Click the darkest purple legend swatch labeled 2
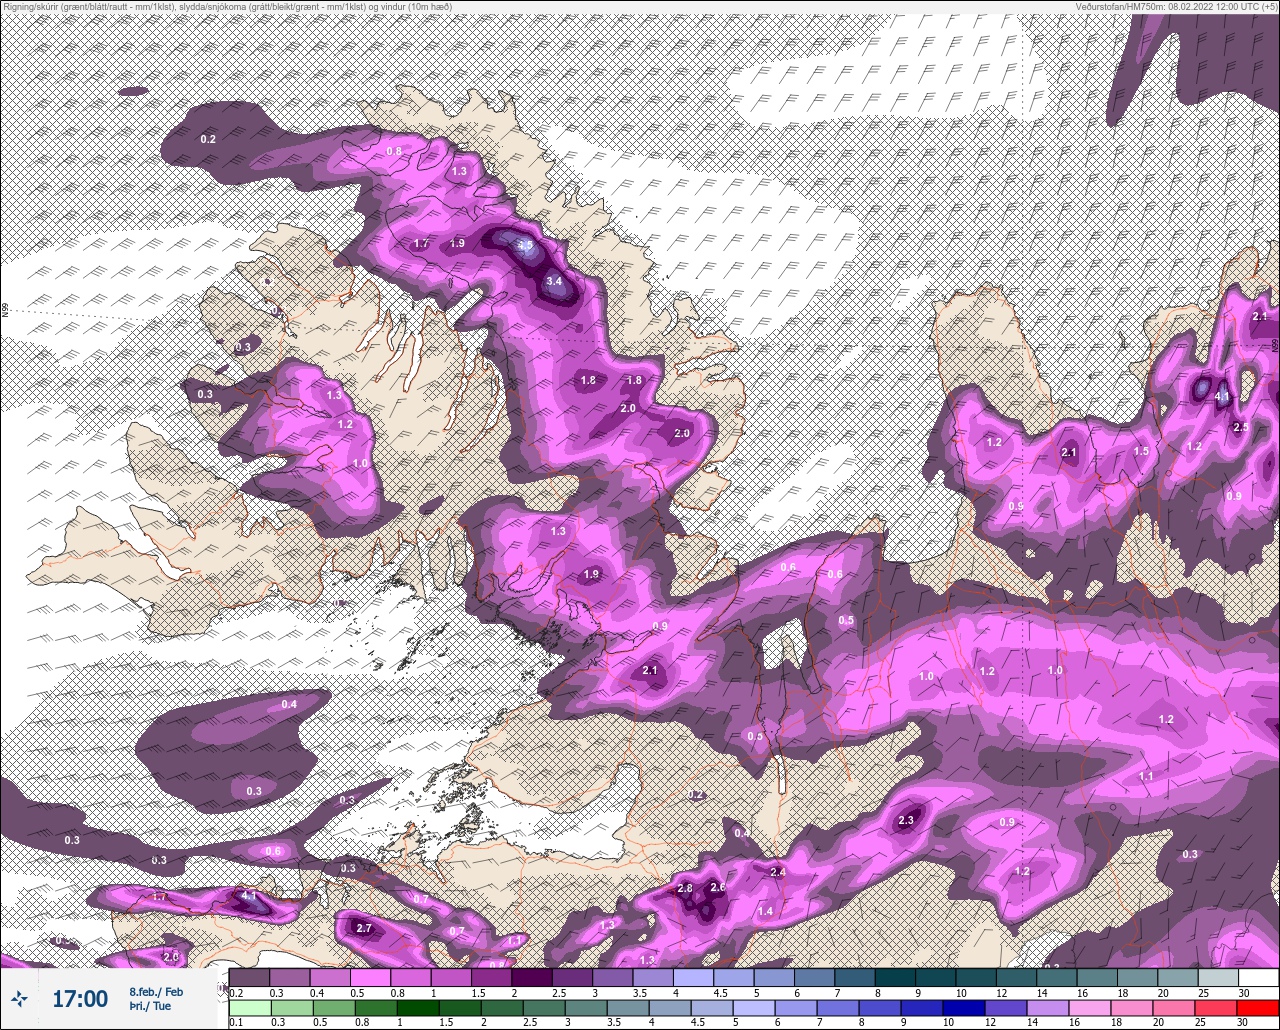 (x=532, y=977)
